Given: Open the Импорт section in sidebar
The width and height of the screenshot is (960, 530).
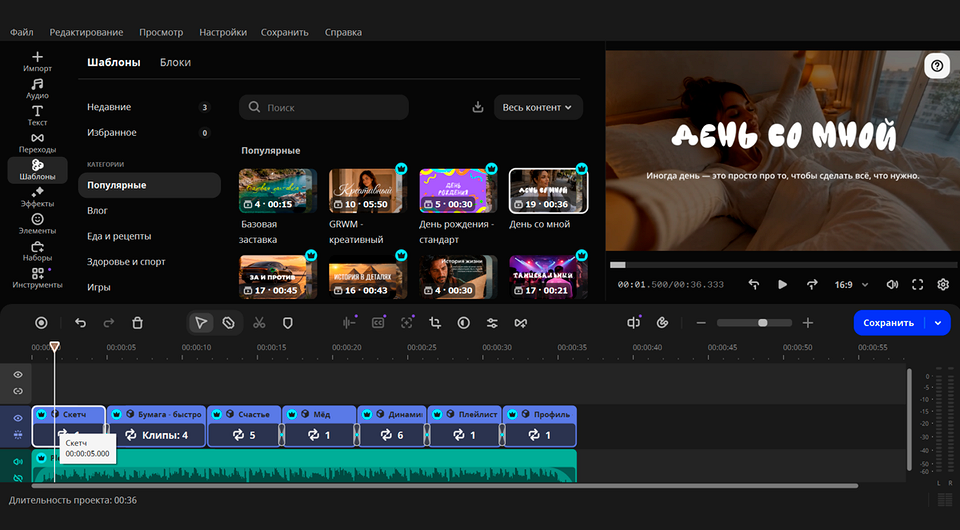Looking at the screenshot, I should click(x=37, y=61).
